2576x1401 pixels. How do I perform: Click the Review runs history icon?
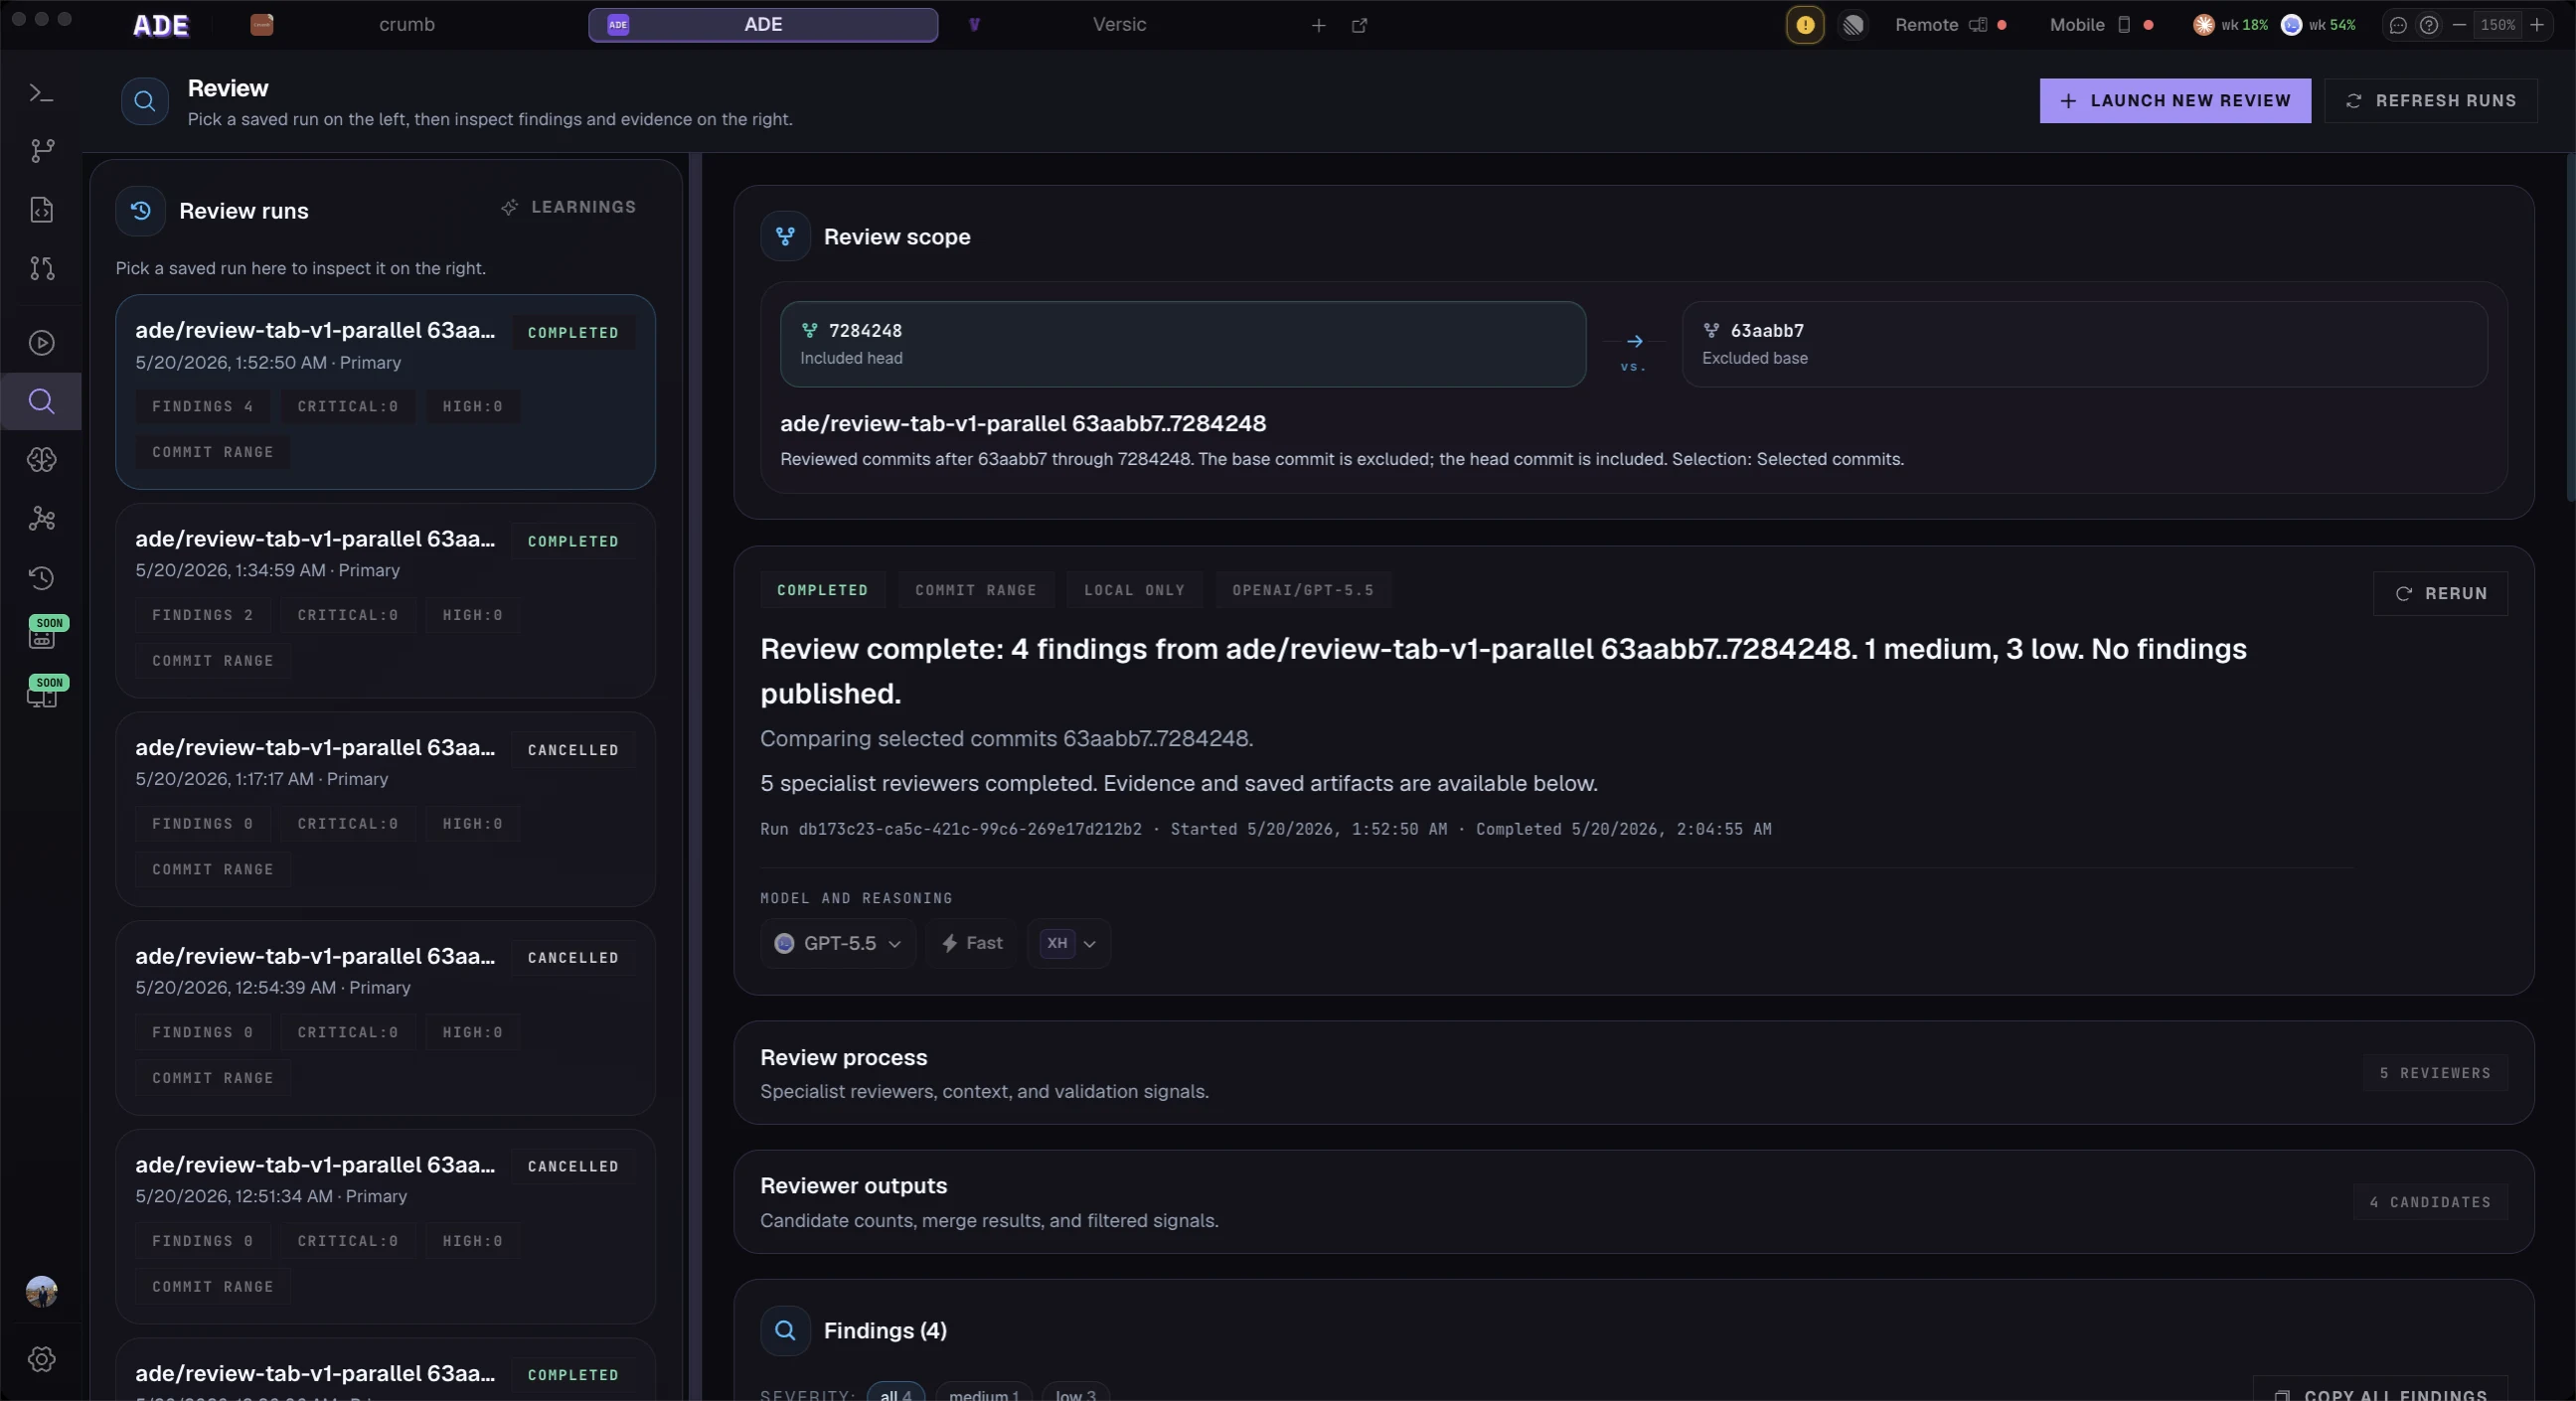141,211
